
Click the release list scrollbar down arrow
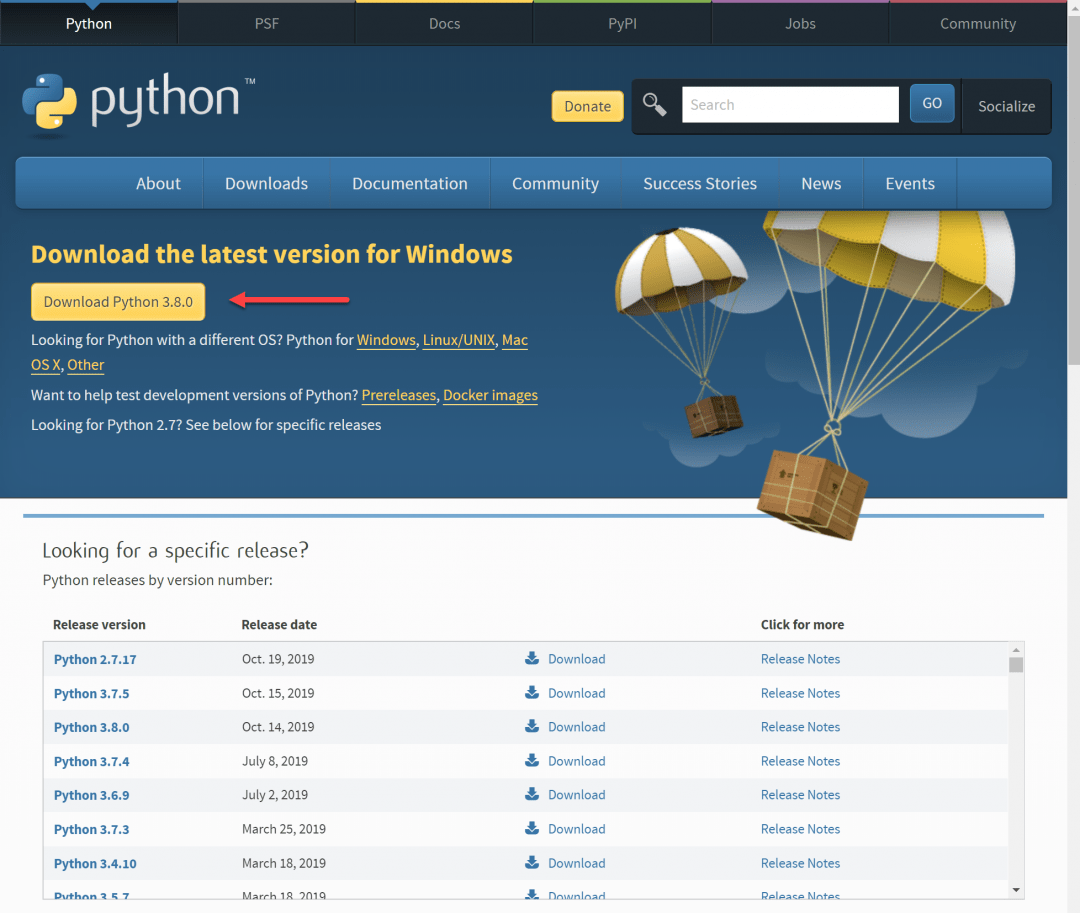point(1016,890)
